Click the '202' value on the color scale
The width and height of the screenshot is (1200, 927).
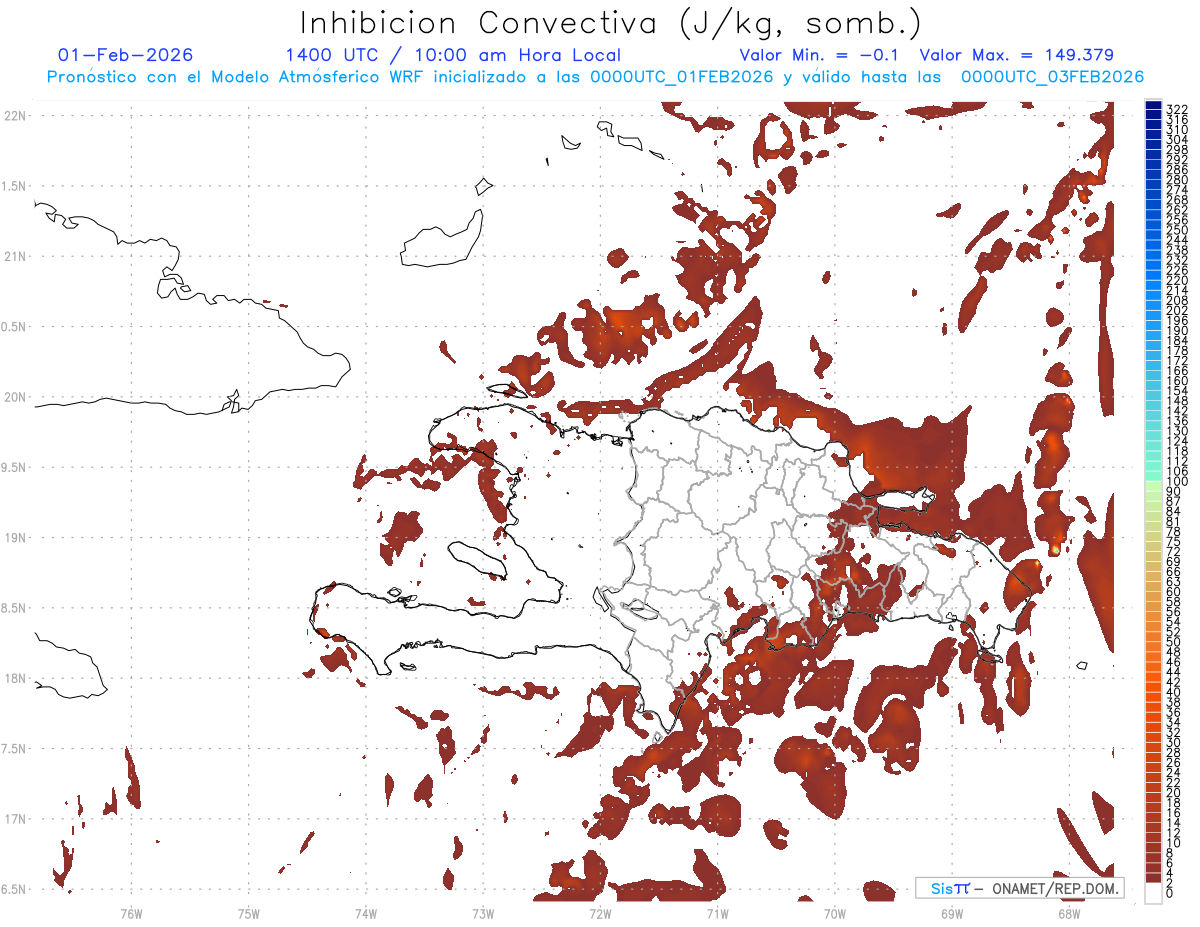pyautogui.click(x=1176, y=310)
